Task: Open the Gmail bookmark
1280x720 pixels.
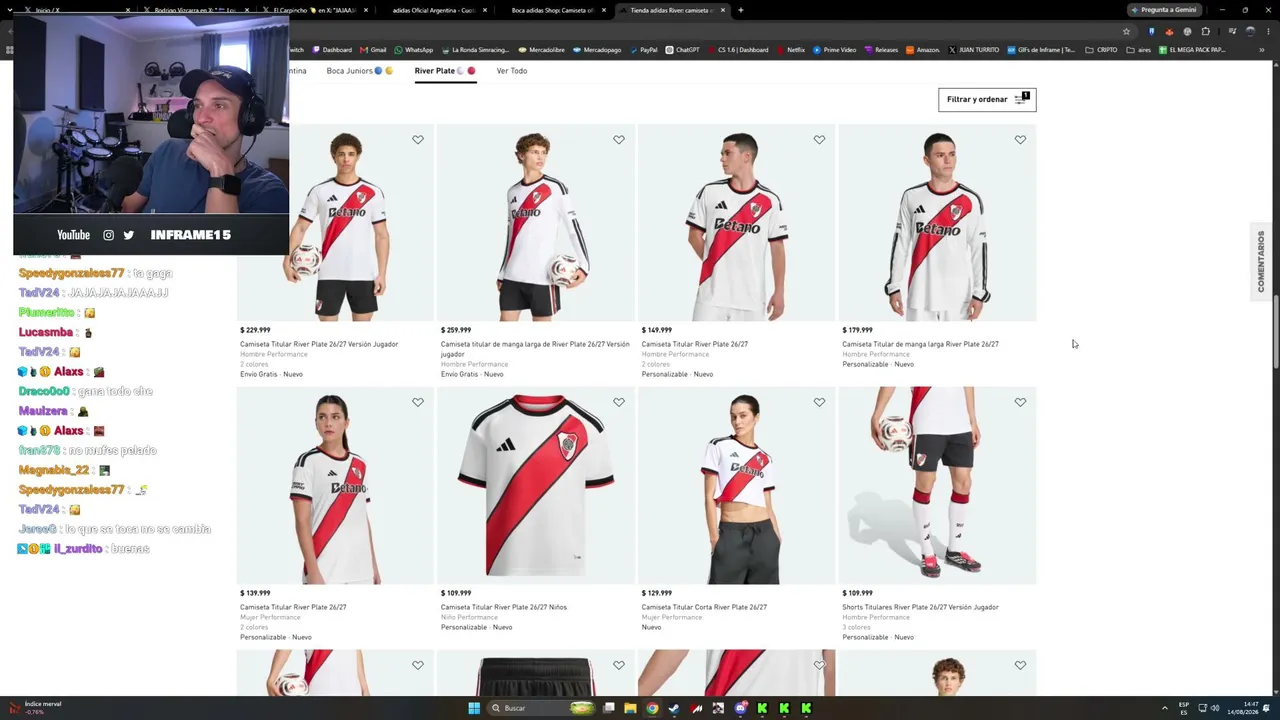Action: [x=373, y=50]
